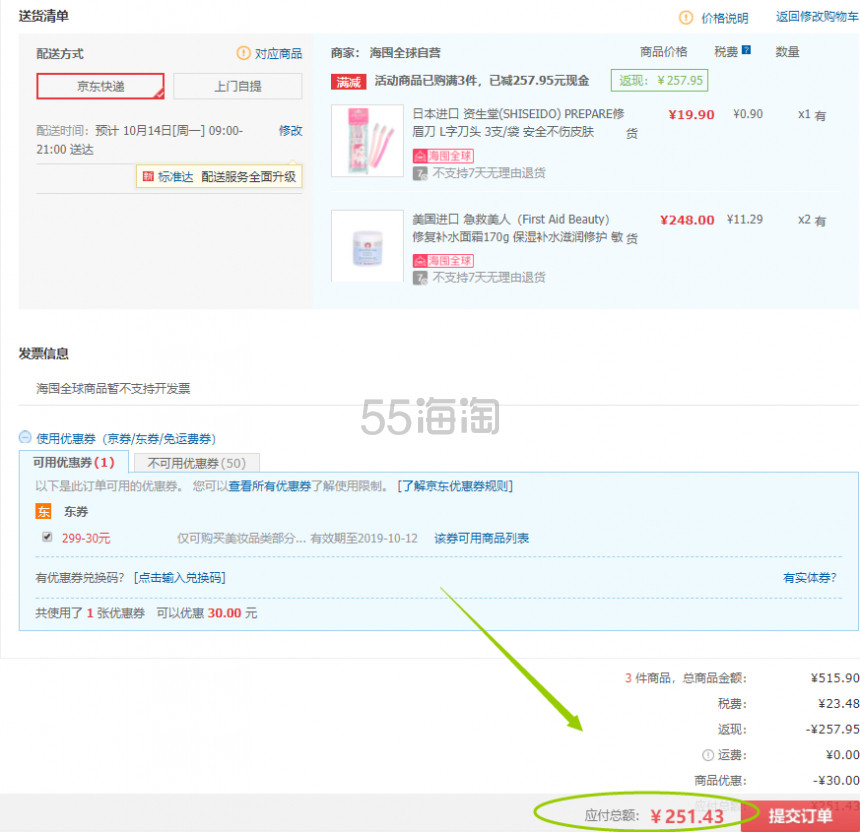Click the ¥248.00 product price

687,220
